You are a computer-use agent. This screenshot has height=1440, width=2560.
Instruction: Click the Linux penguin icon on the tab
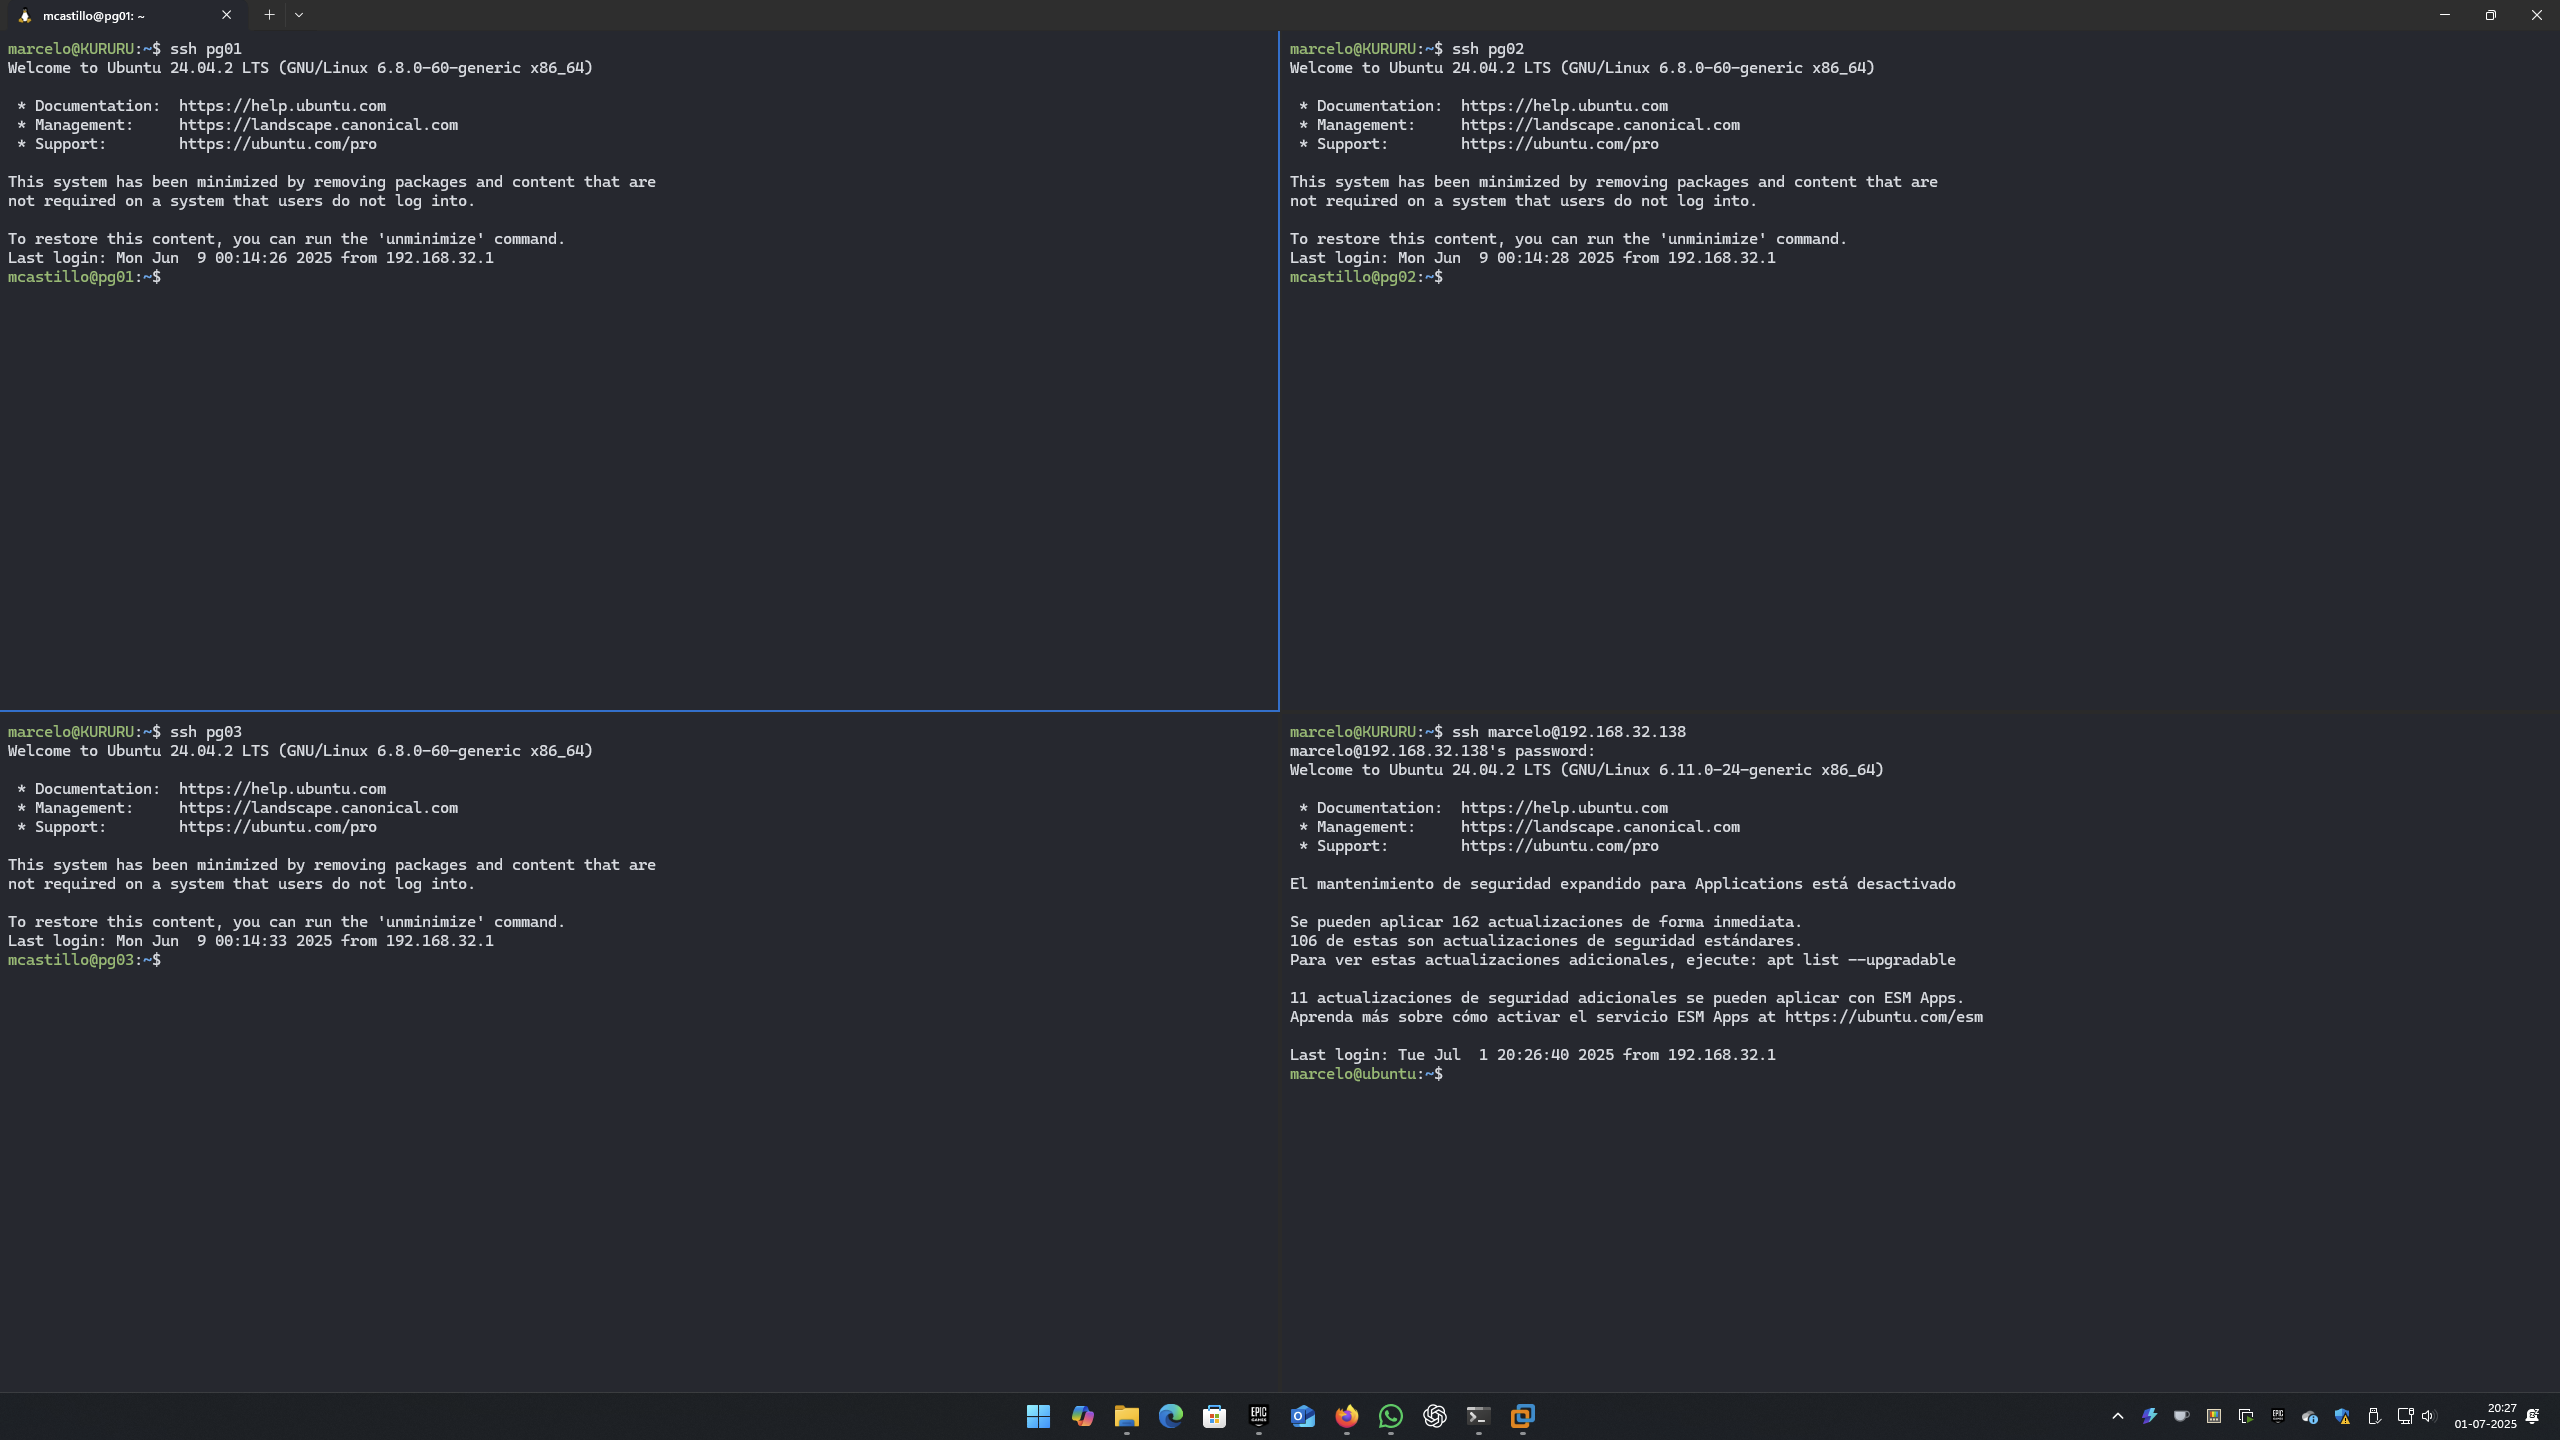click(x=25, y=16)
